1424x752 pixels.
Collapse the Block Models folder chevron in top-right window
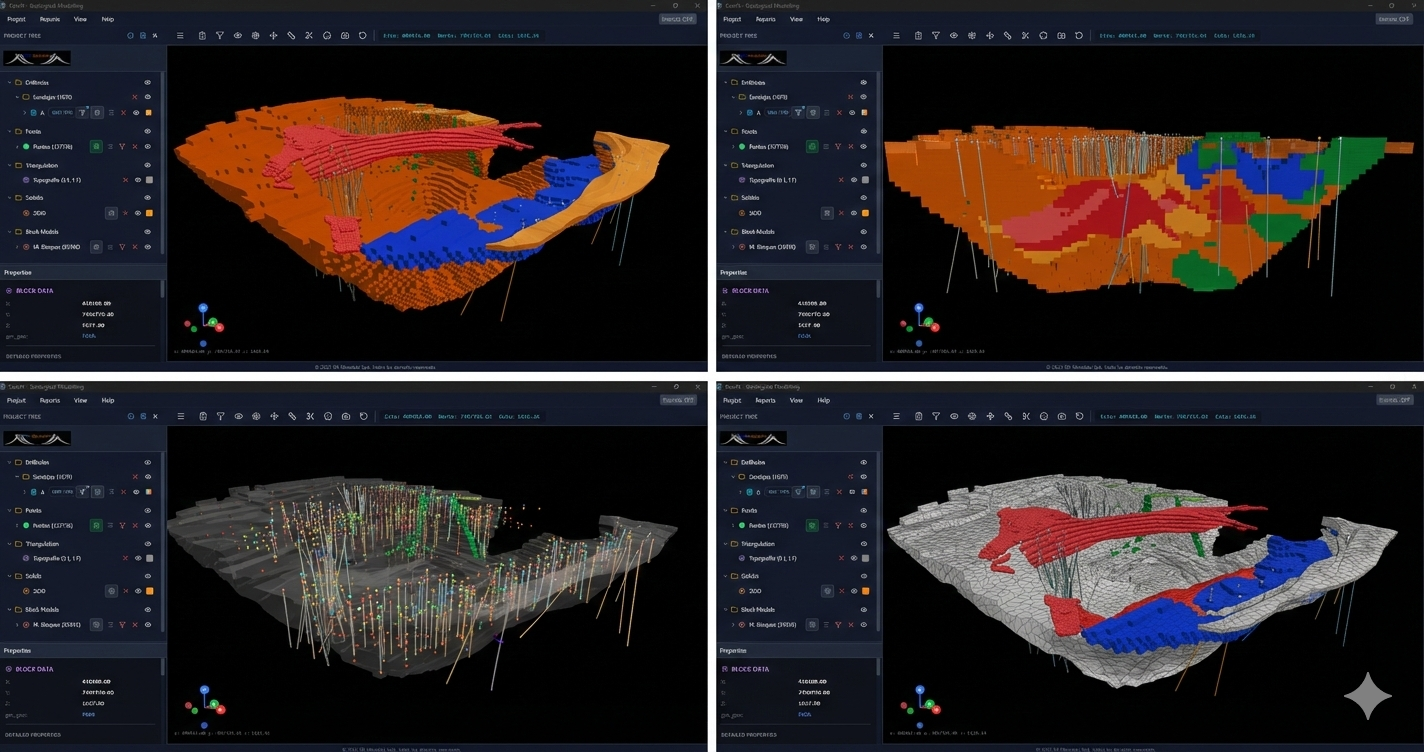[x=726, y=232]
